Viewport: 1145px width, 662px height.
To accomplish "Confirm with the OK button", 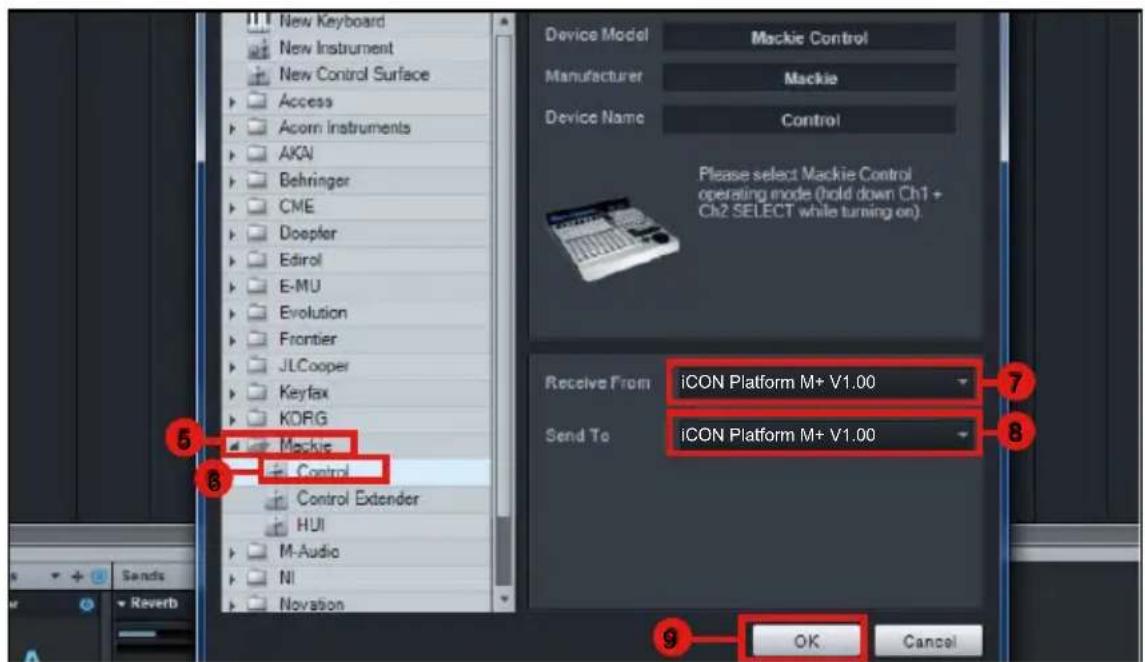I will pos(806,641).
